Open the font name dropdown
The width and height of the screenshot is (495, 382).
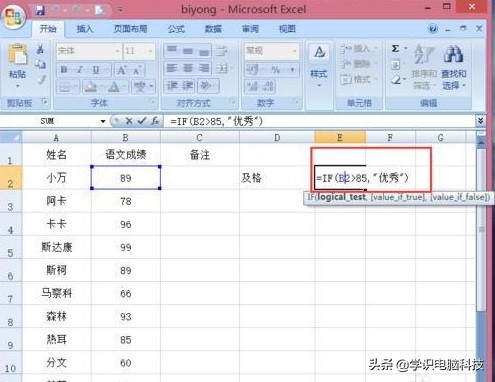coord(117,51)
